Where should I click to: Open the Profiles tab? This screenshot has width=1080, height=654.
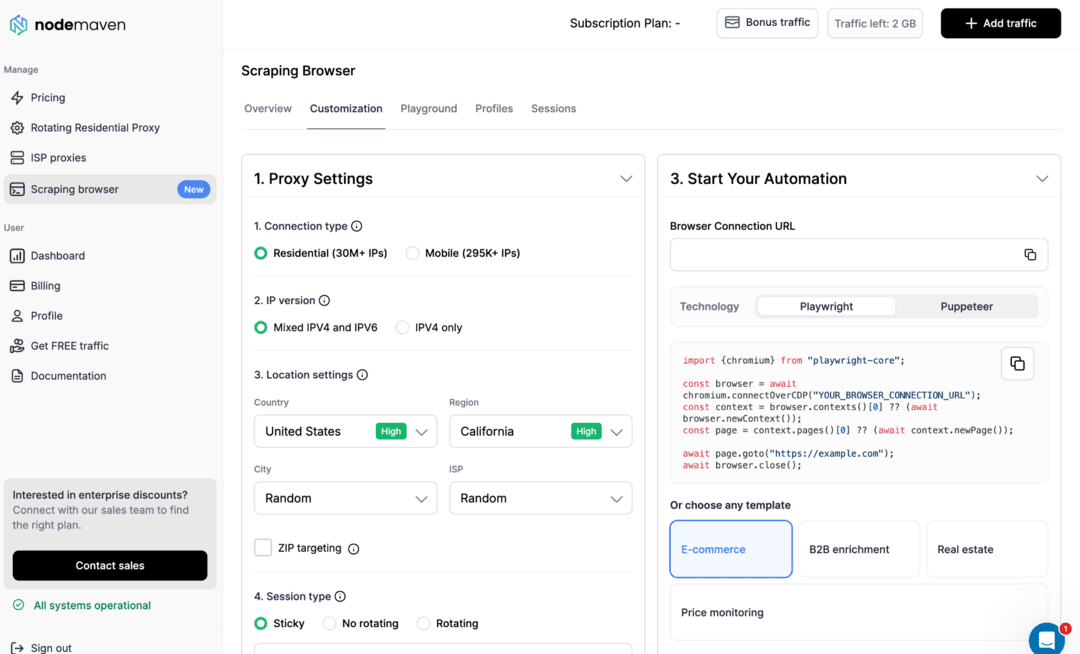coord(494,109)
